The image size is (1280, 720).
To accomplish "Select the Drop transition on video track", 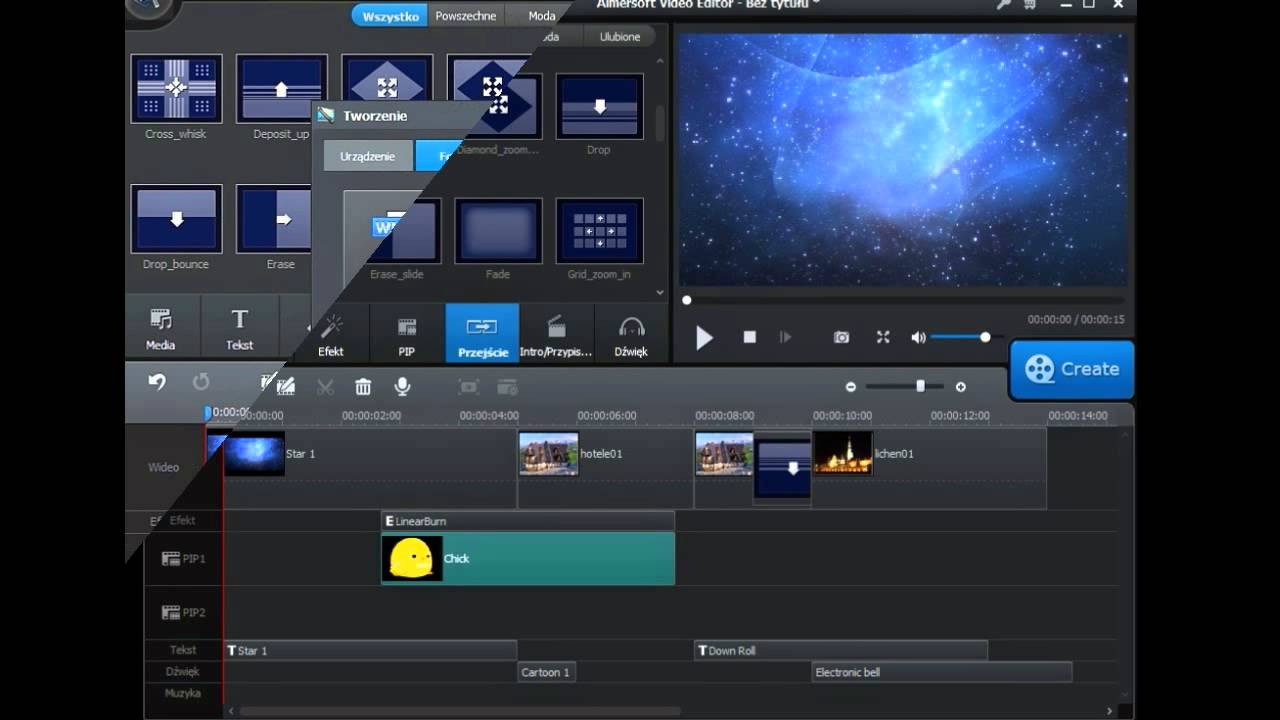I will [x=782, y=468].
